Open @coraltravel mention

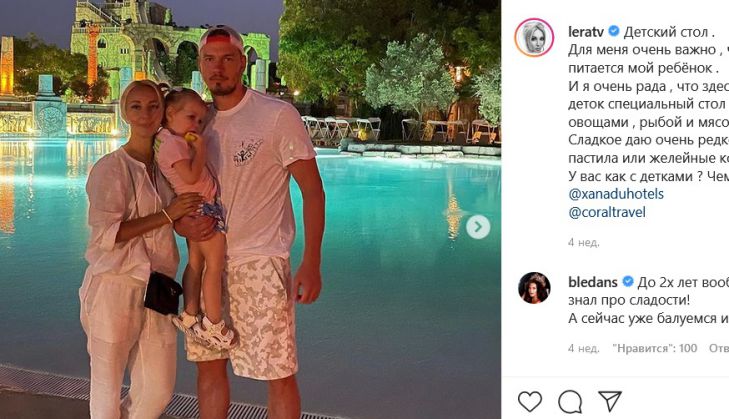(x=607, y=212)
